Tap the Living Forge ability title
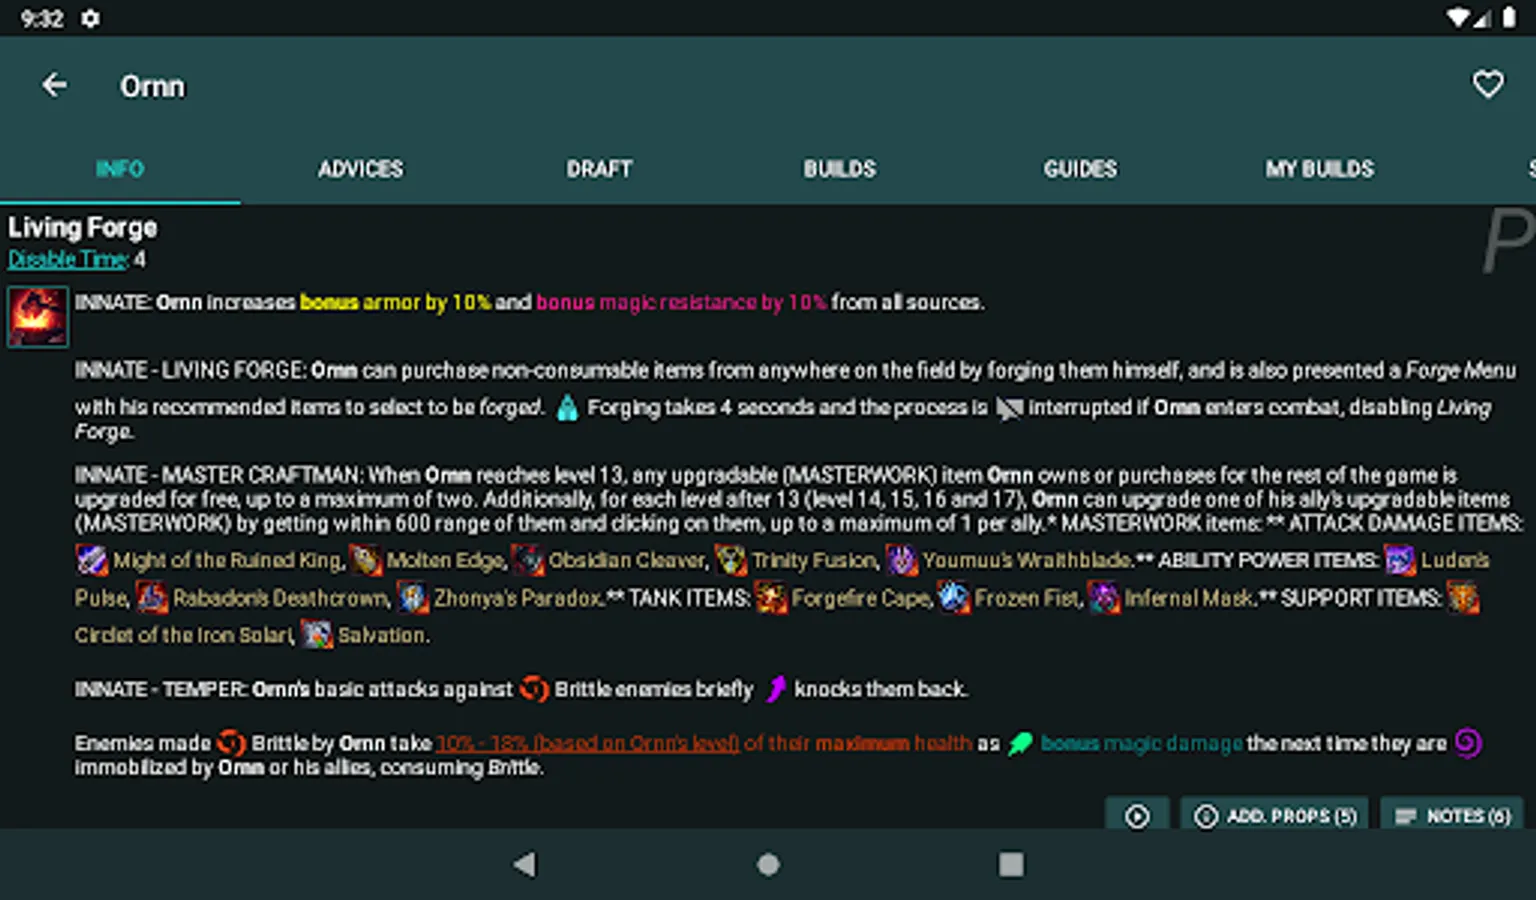 coord(83,228)
